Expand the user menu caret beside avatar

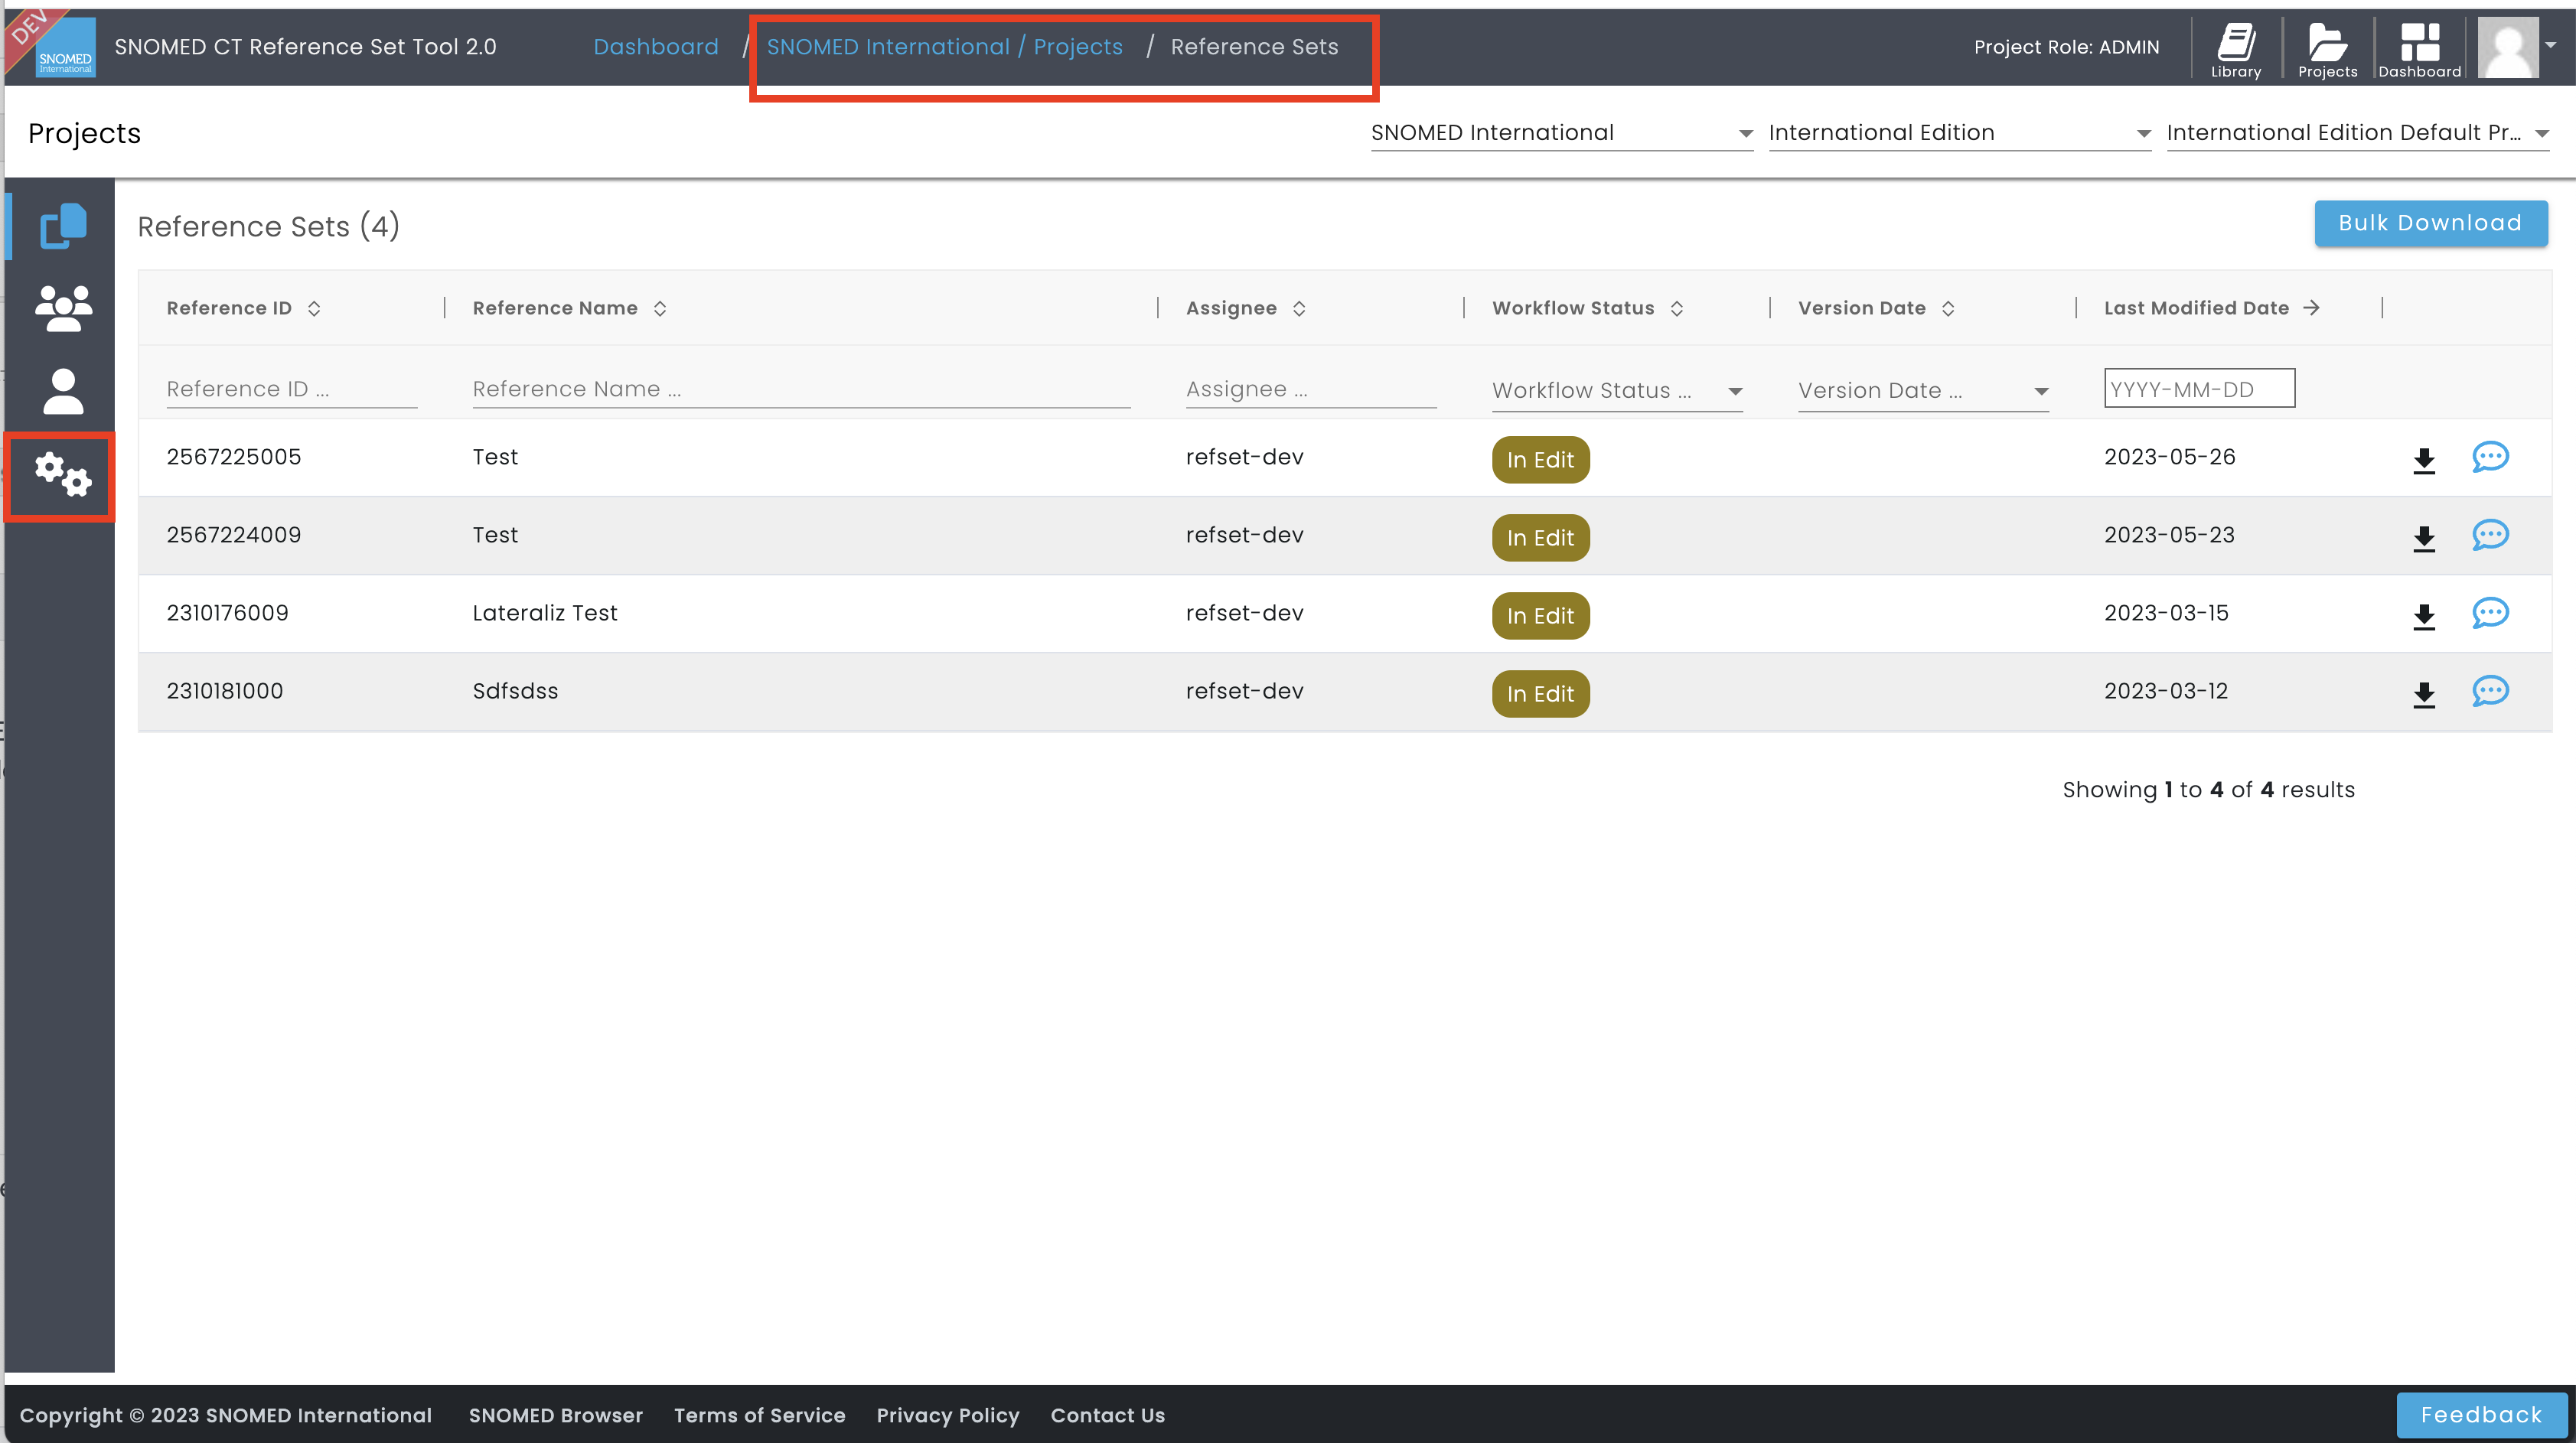coord(2551,45)
